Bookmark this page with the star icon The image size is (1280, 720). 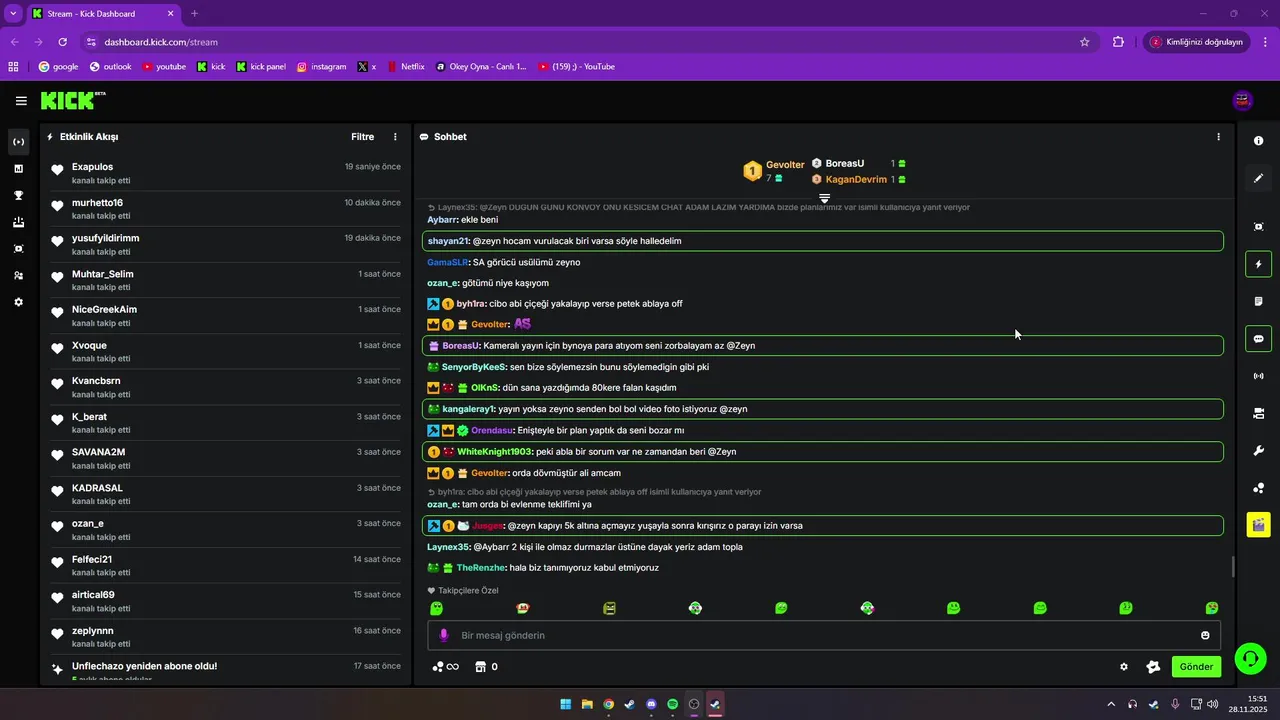pyautogui.click(x=1084, y=42)
